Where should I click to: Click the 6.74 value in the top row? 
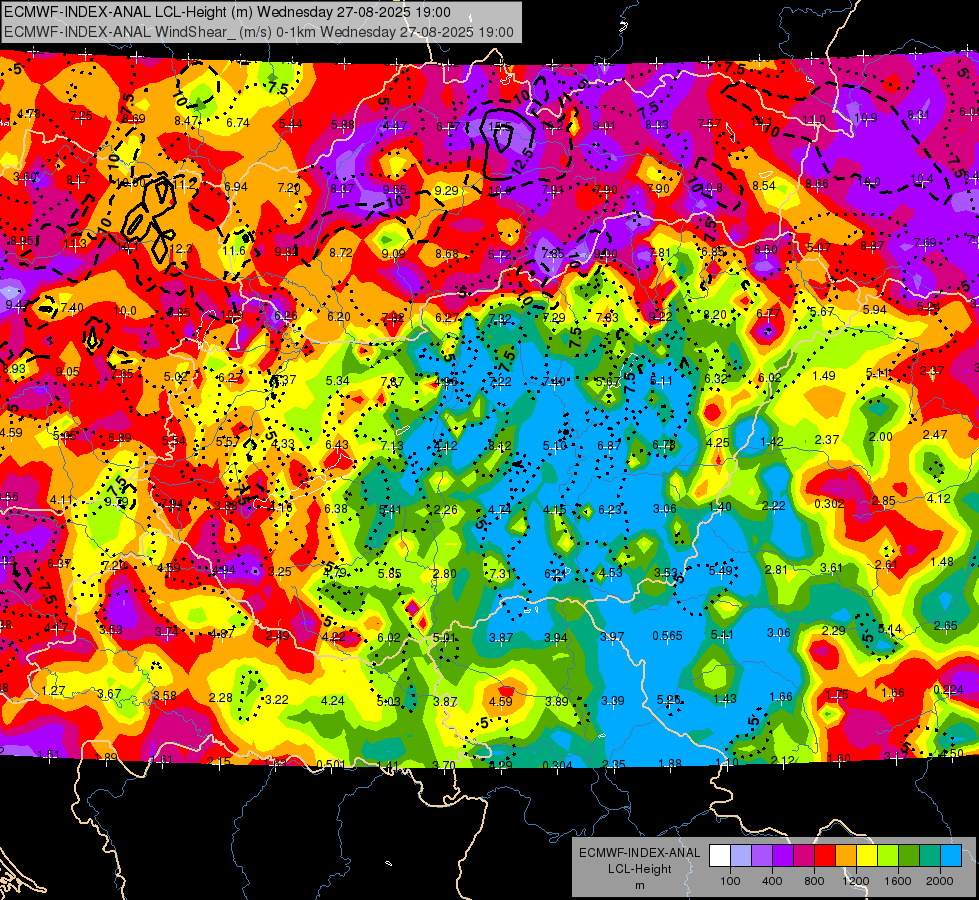click(238, 122)
